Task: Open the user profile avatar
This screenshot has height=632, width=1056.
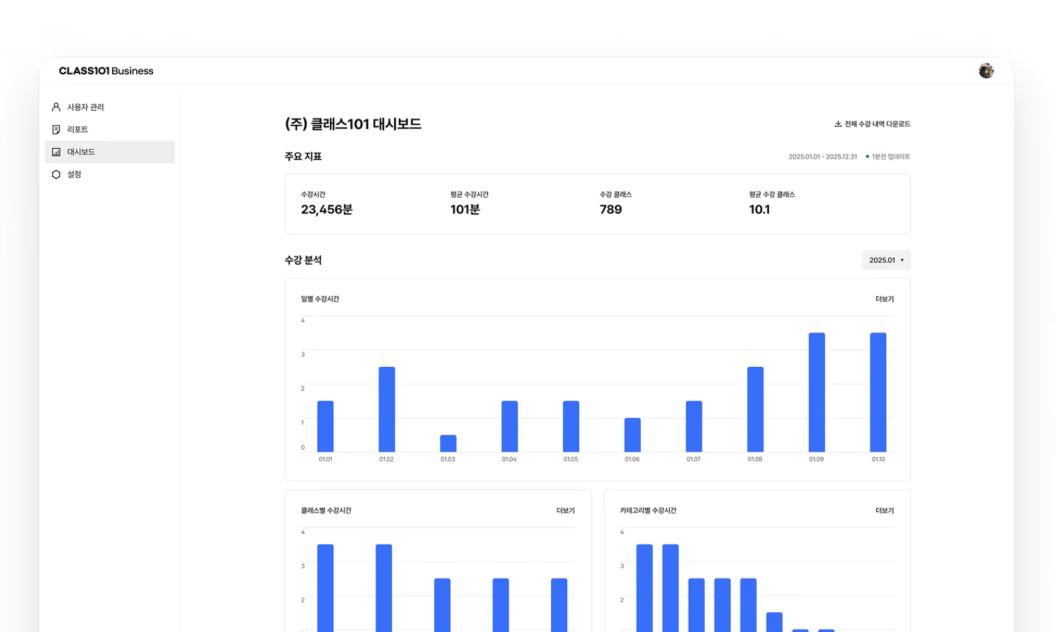Action: click(986, 71)
